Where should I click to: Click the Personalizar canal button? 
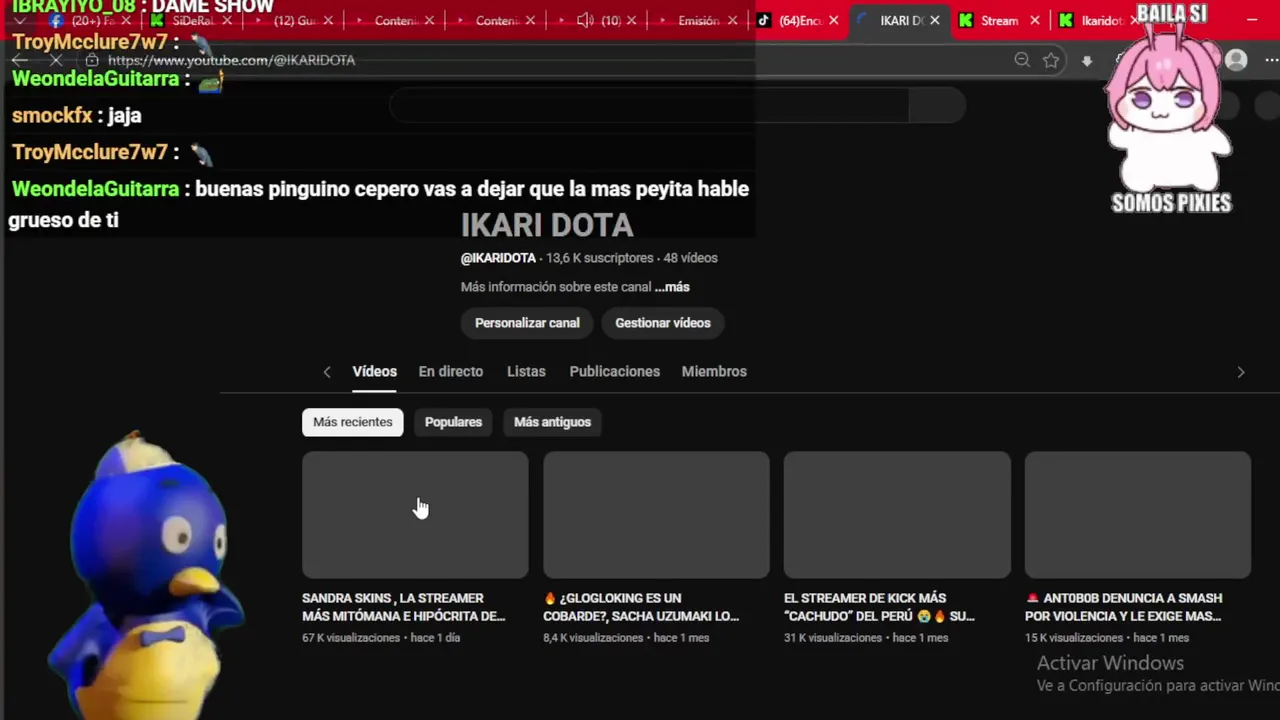tap(527, 323)
